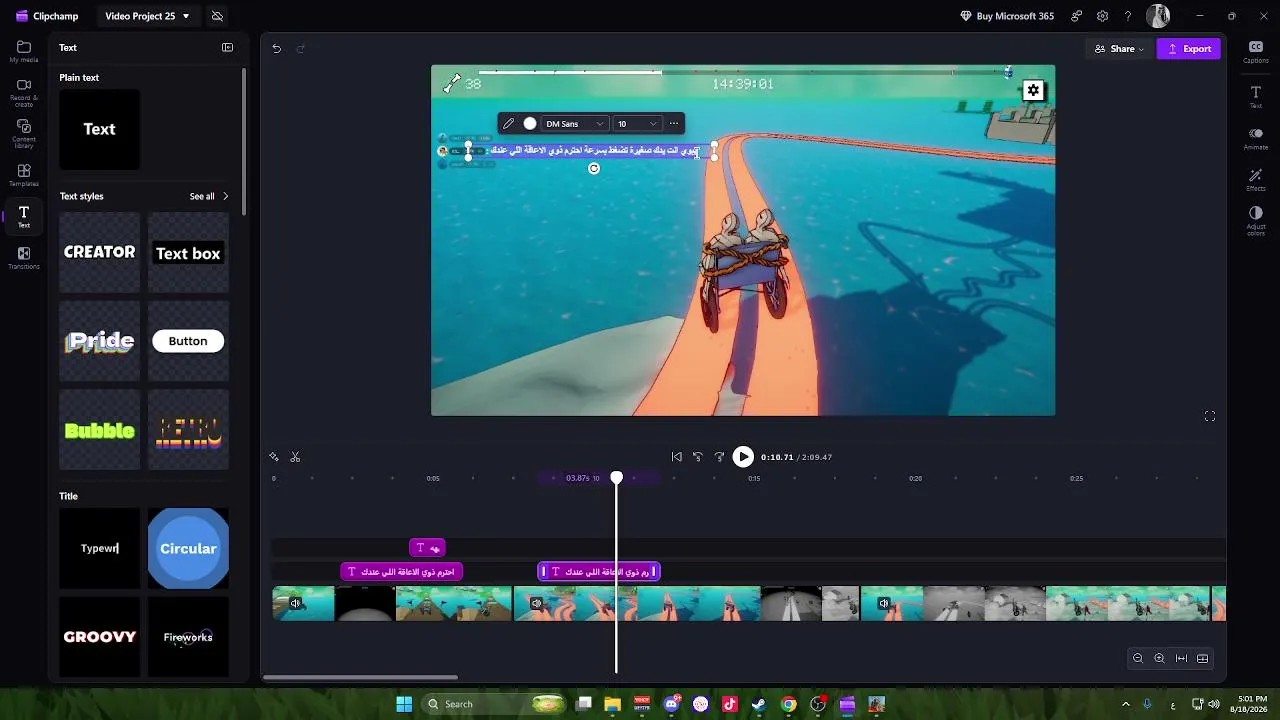
Task: Choose the Button text style
Action: [188, 341]
